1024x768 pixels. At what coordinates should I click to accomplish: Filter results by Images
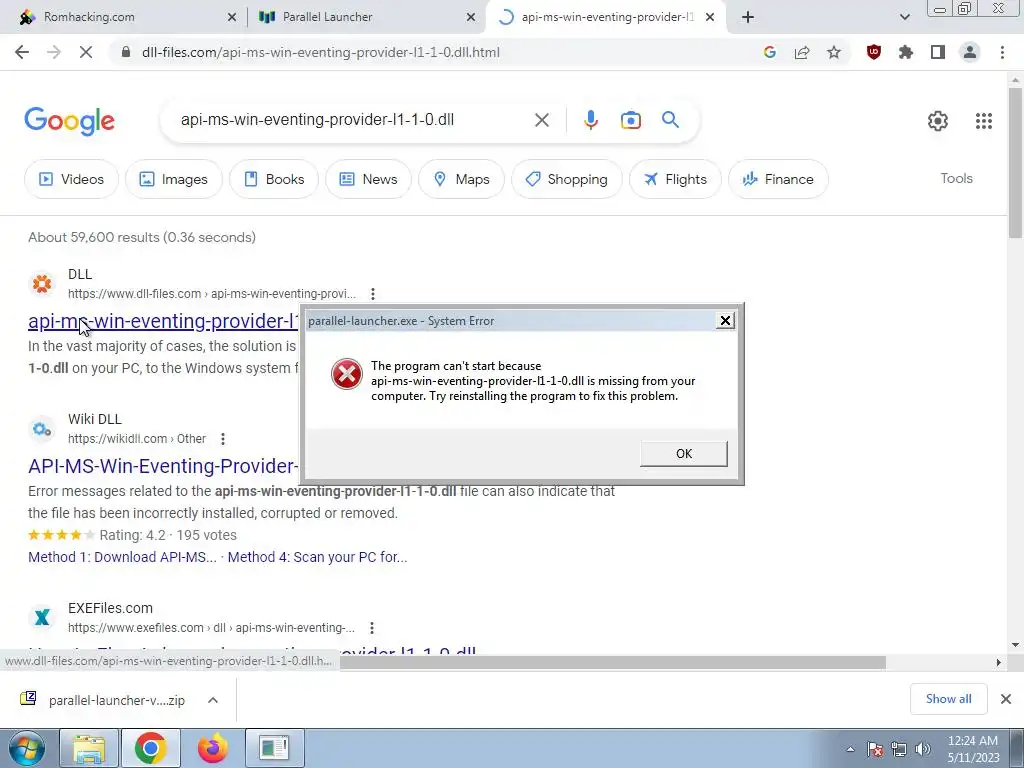click(174, 179)
